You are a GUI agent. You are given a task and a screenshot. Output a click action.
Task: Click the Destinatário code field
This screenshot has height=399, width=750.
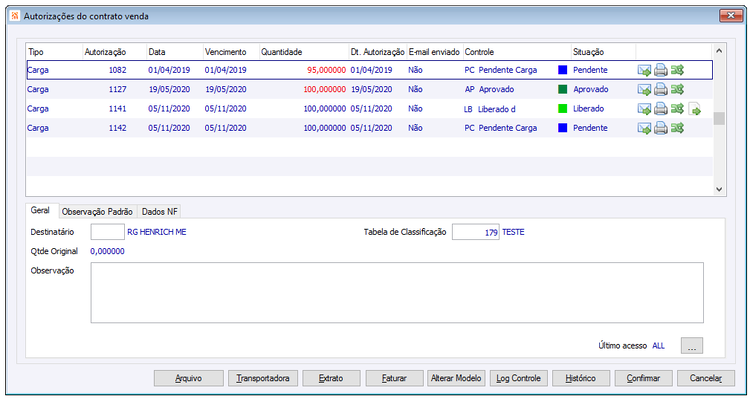click(x=108, y=232)
